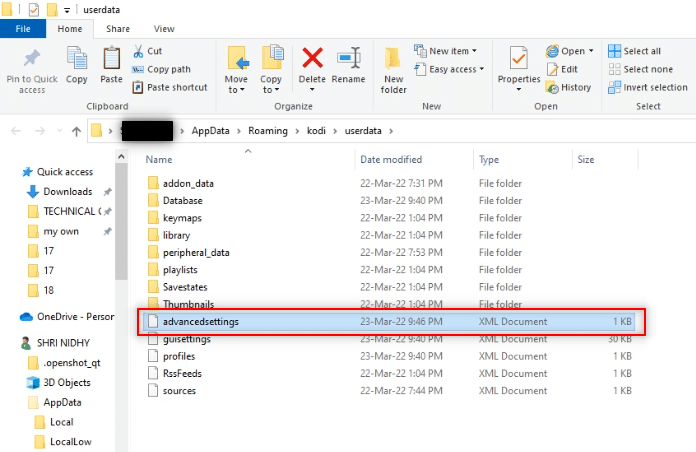Click kodi in the address path
This screenshot has width=696, height=452.
(x=316, y=131)
